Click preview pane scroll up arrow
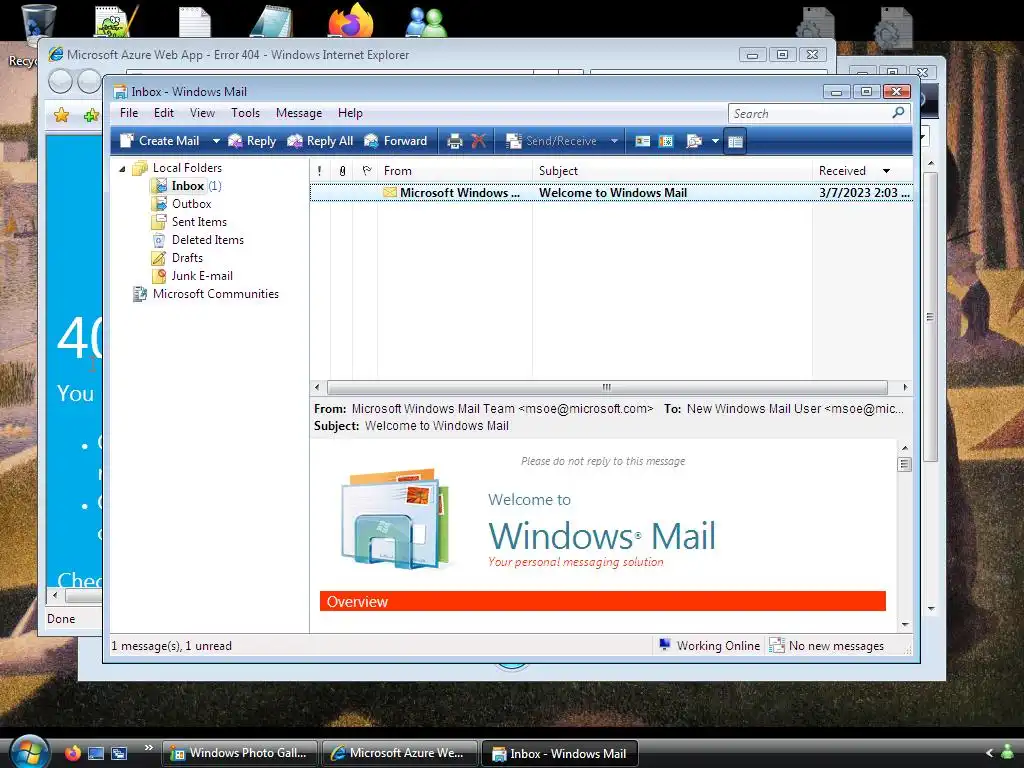1024x768 pixels. 904,448
